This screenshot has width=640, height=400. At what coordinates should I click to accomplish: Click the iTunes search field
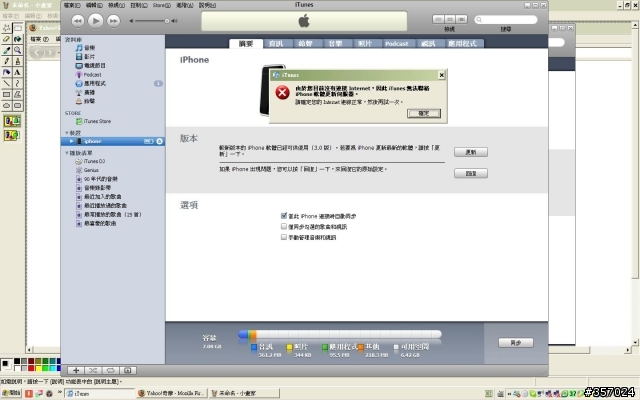point(506,20)
